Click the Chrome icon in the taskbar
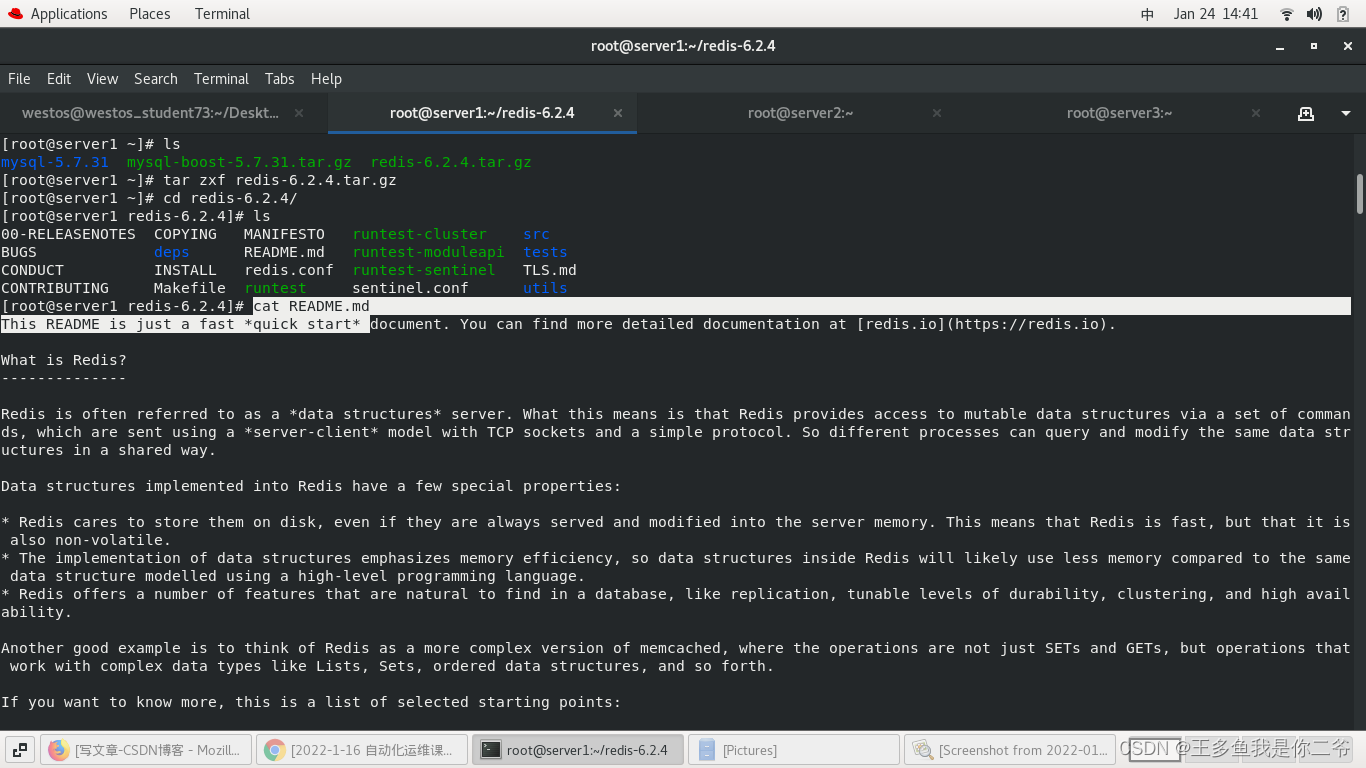Viewport: 1366px width, 768px height. click(x=275, y=750)
